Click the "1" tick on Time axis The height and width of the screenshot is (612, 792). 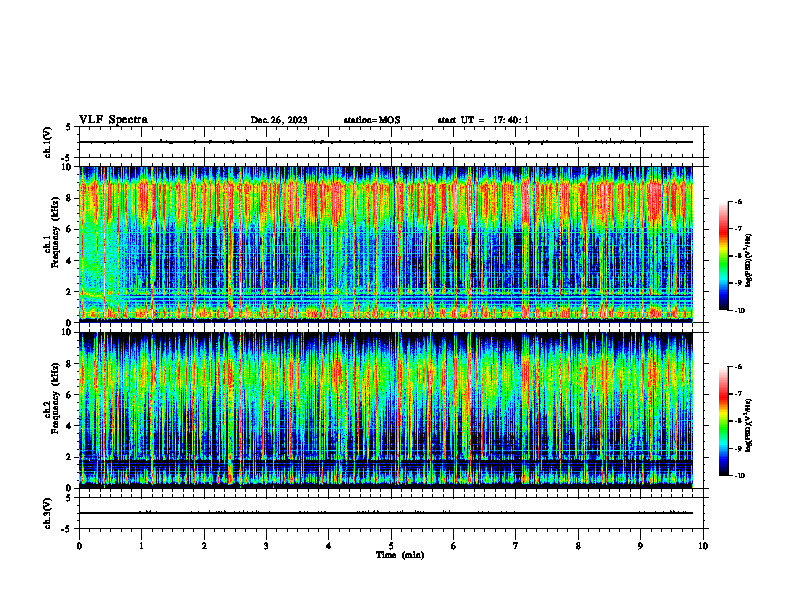(141, 546)
